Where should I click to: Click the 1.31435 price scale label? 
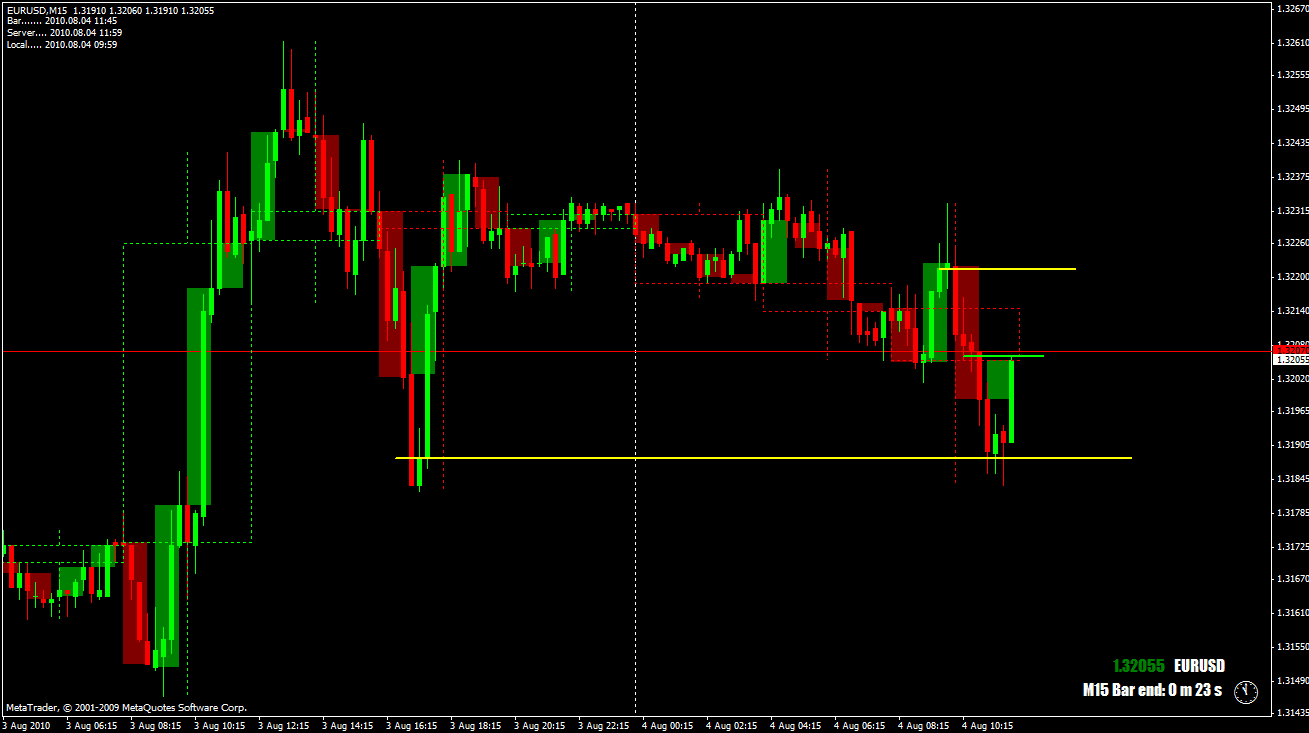click(1293, 713)
